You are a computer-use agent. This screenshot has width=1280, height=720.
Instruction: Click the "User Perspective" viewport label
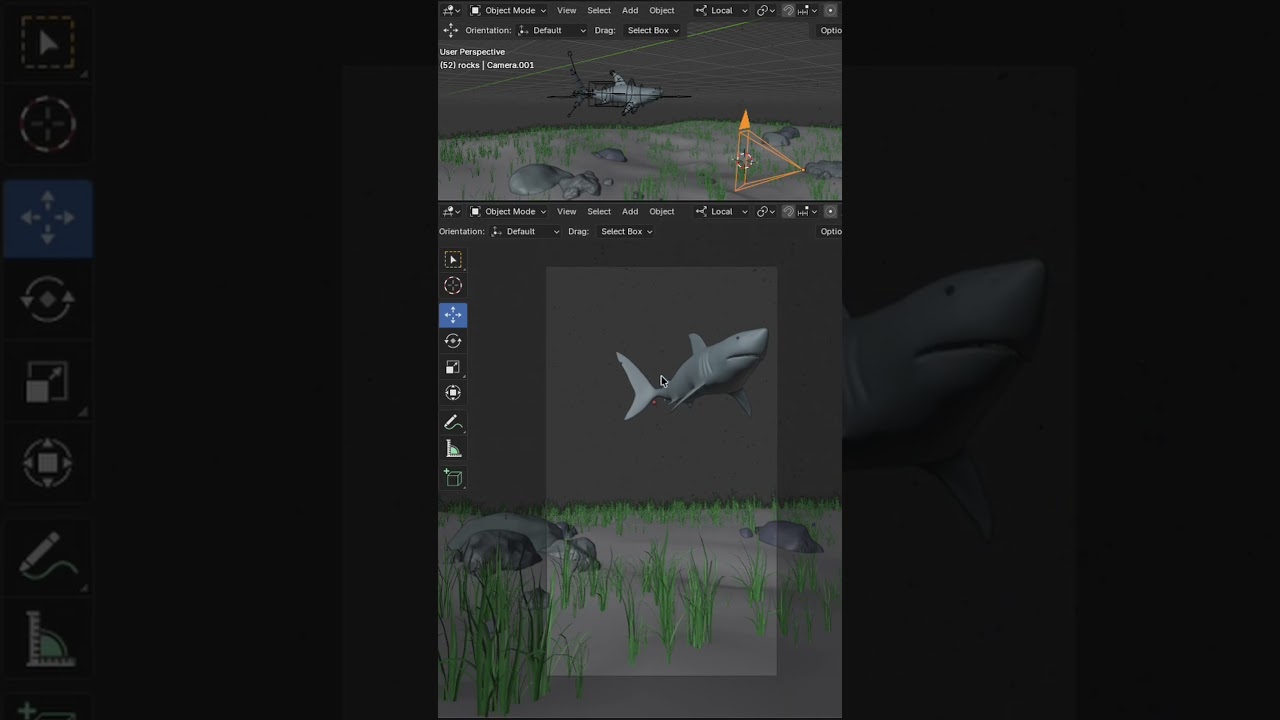coord(472,52)
